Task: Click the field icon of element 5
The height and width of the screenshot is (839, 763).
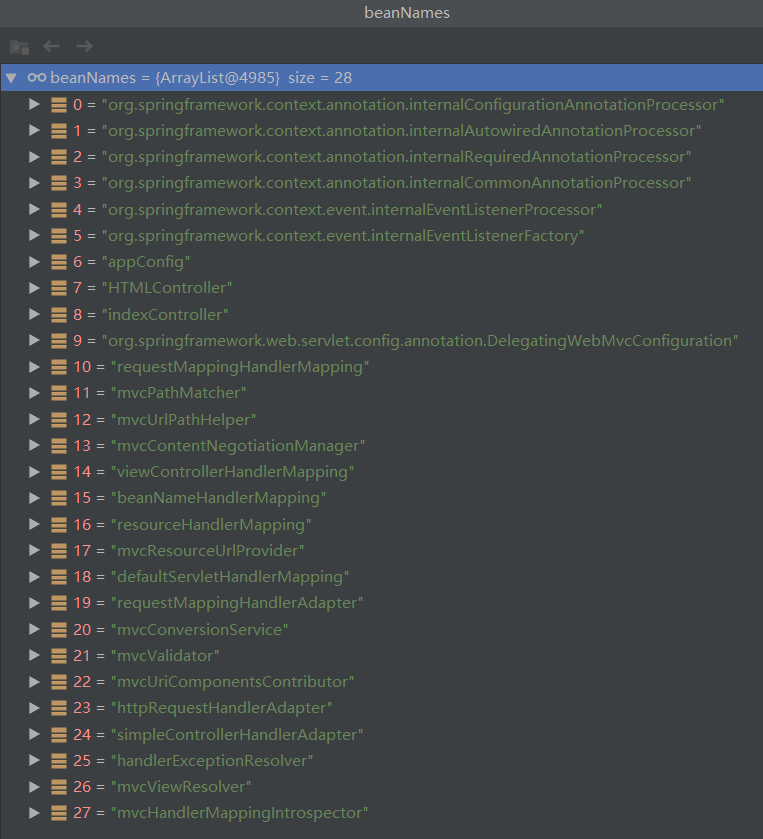Action: coord(58,236)
